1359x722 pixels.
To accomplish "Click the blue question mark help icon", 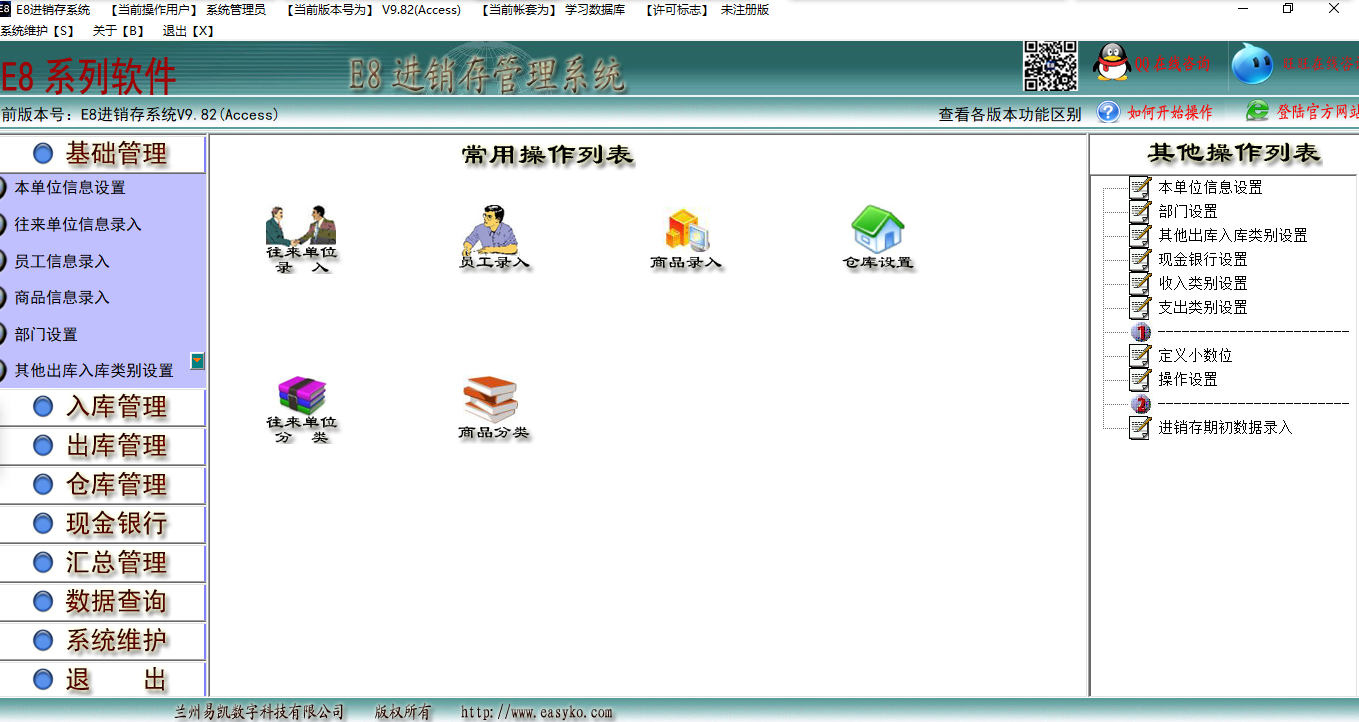I will [x=1108, y=112].
